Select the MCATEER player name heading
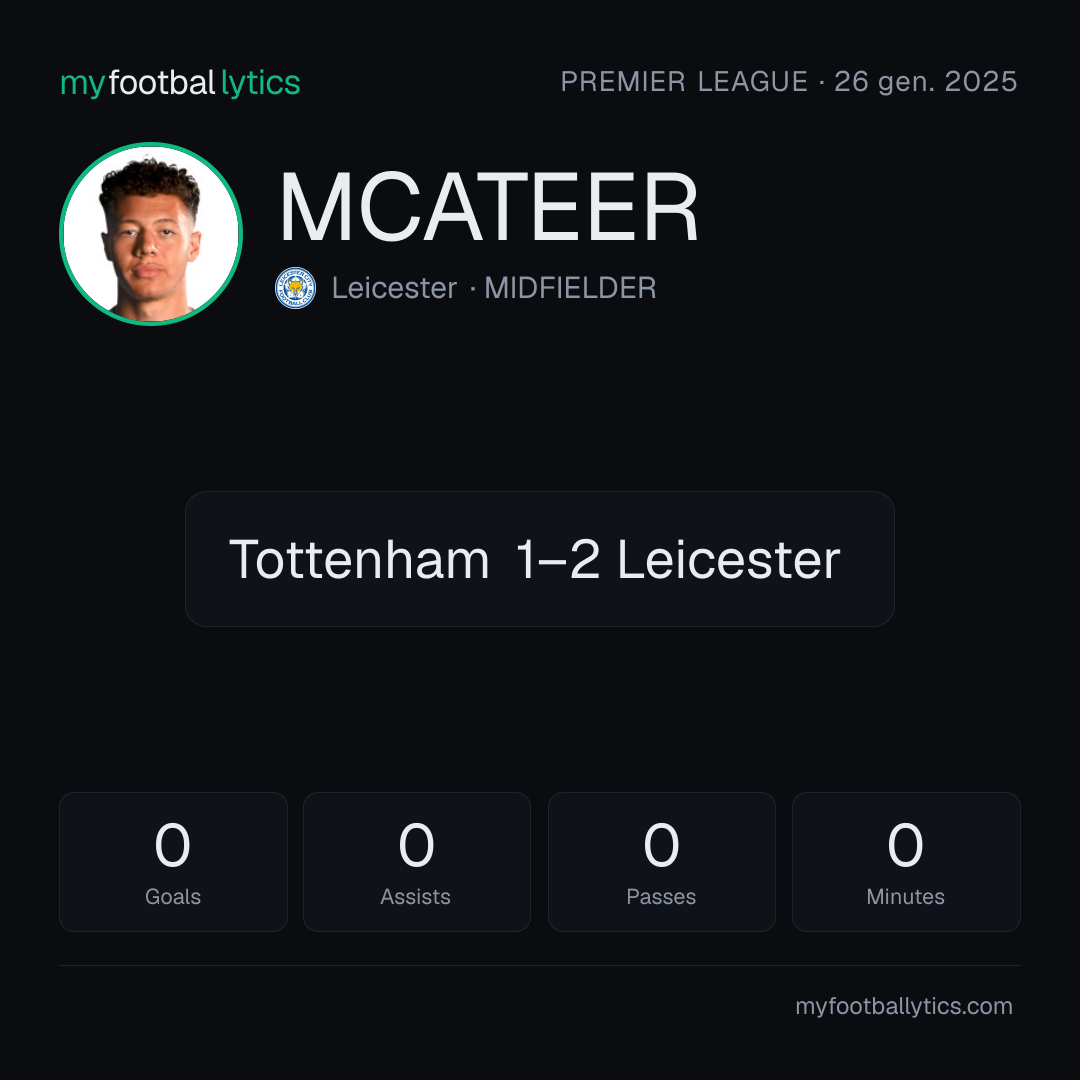This screenshot has width=1080, height=1080. (x=488, y=207)
